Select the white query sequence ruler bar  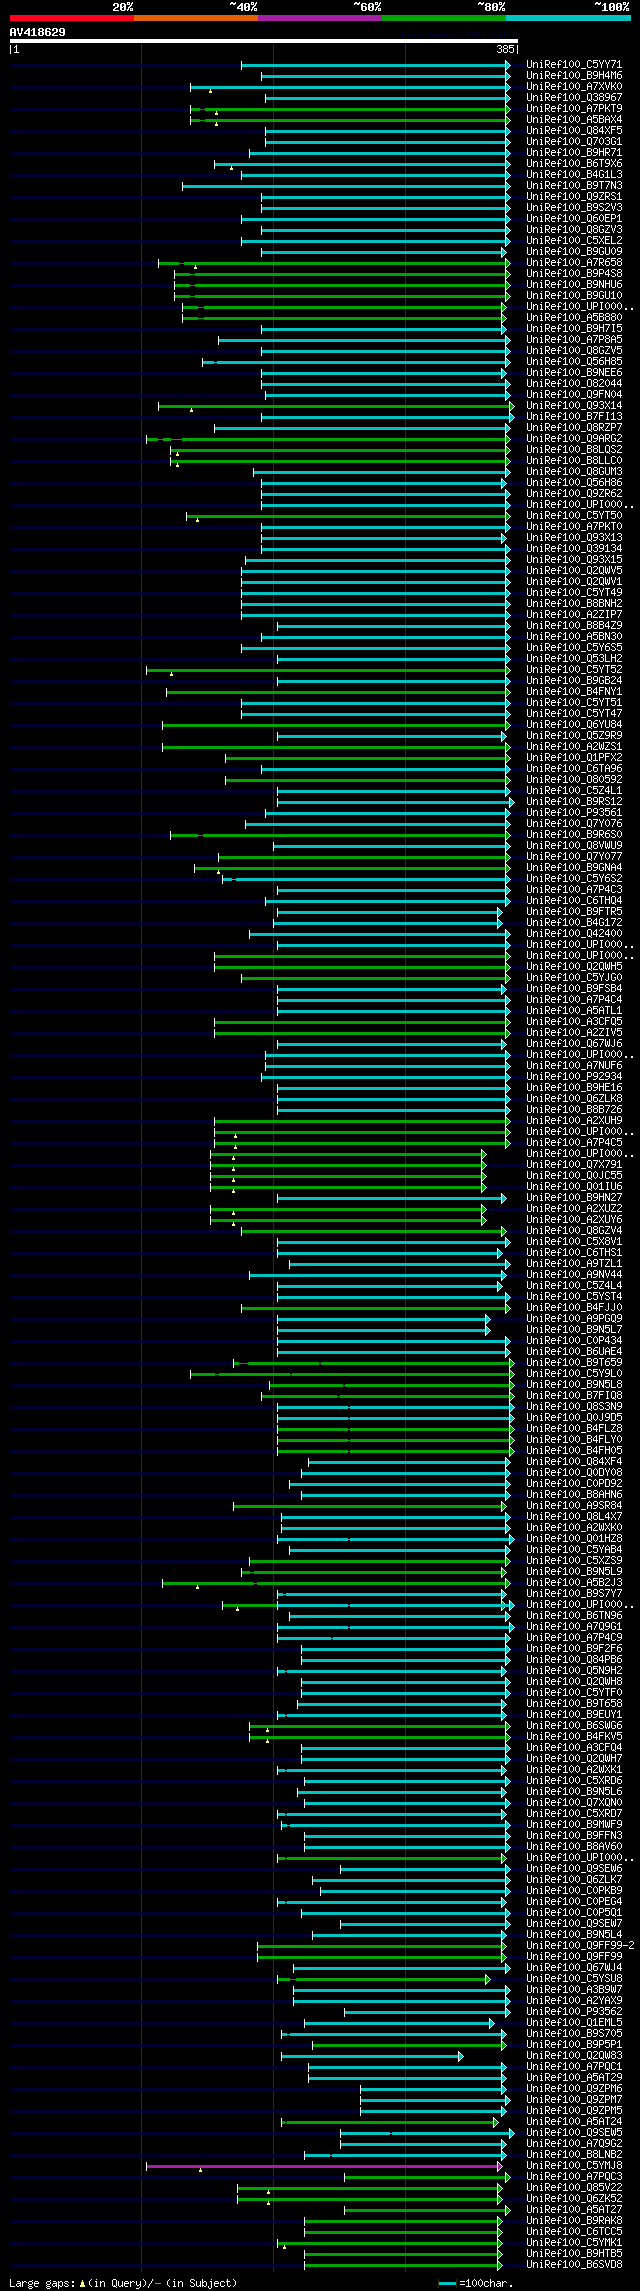(x=264, y=41)
